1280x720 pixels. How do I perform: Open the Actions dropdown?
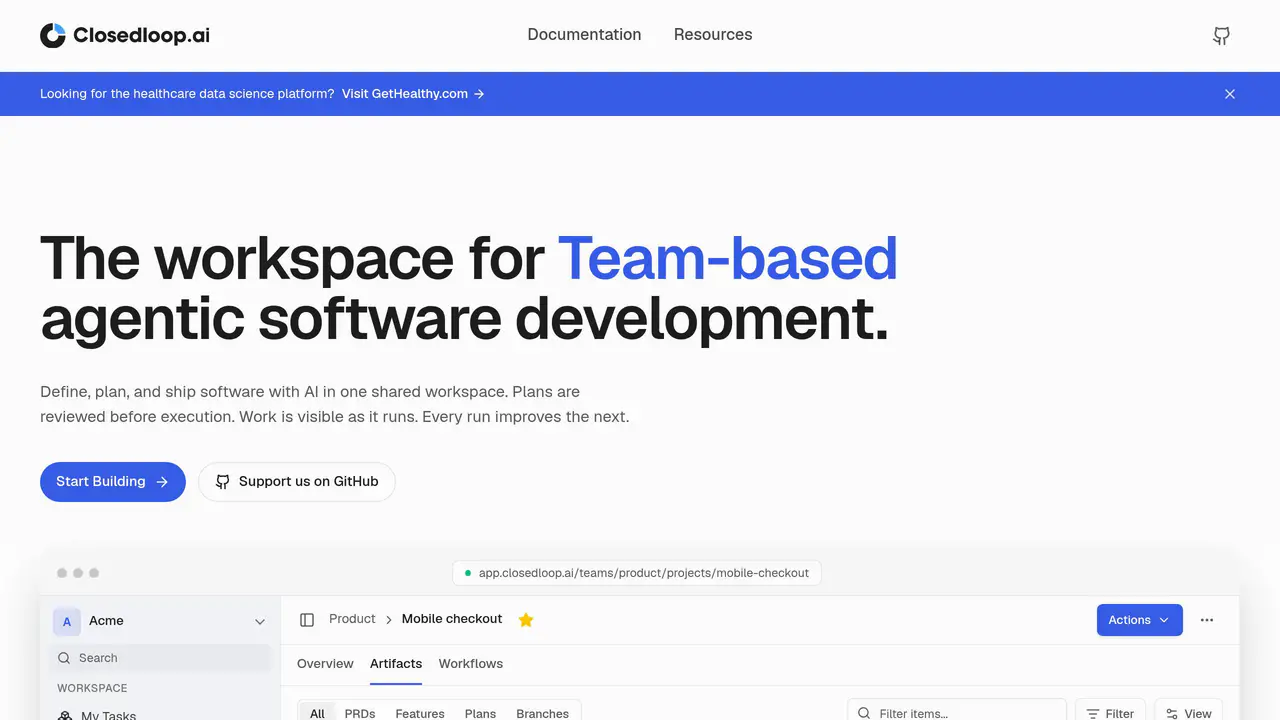point(1140,620)
